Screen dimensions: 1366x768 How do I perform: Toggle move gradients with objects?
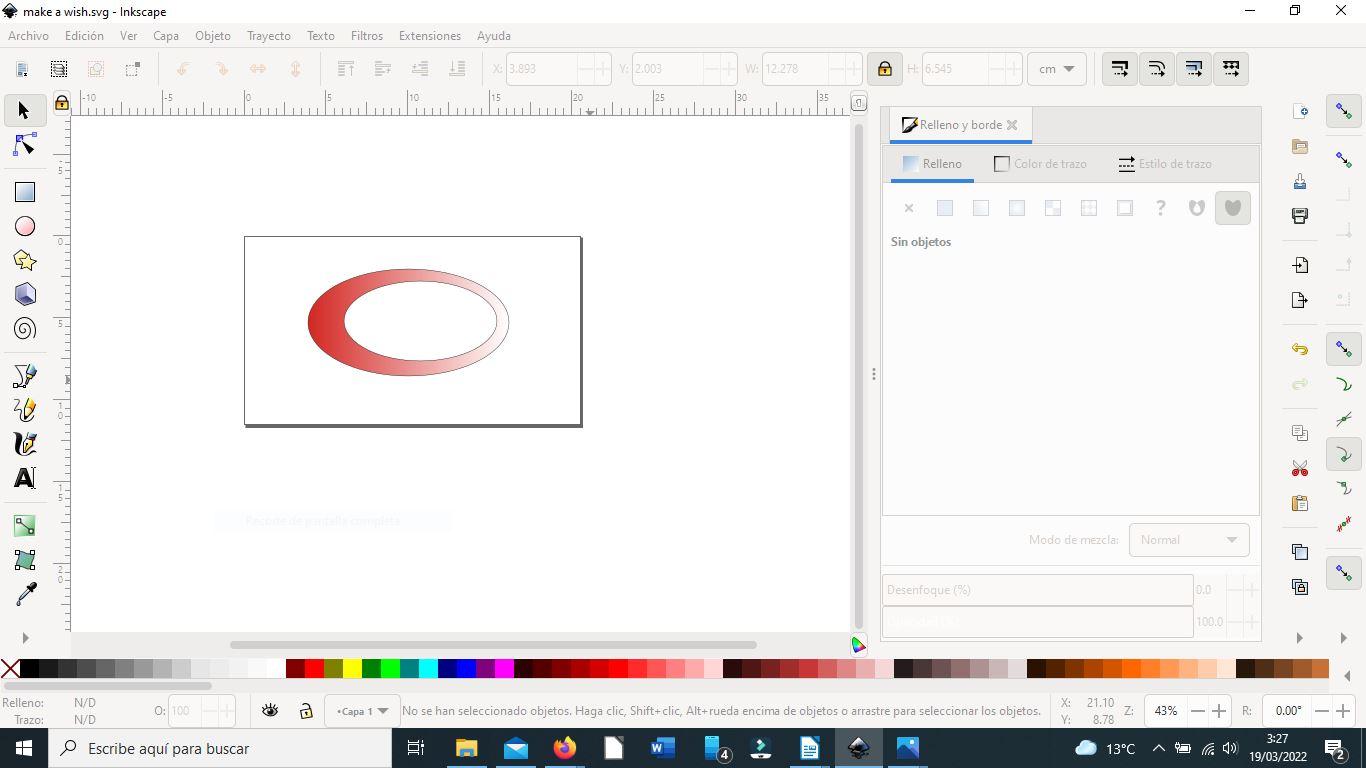coord(1194,69)
